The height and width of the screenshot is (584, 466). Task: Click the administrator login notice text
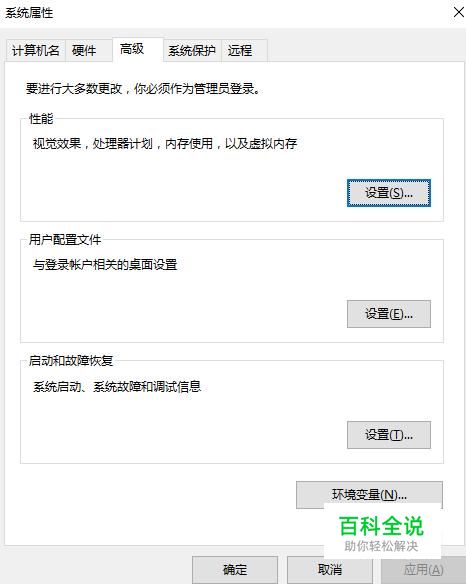143,89
